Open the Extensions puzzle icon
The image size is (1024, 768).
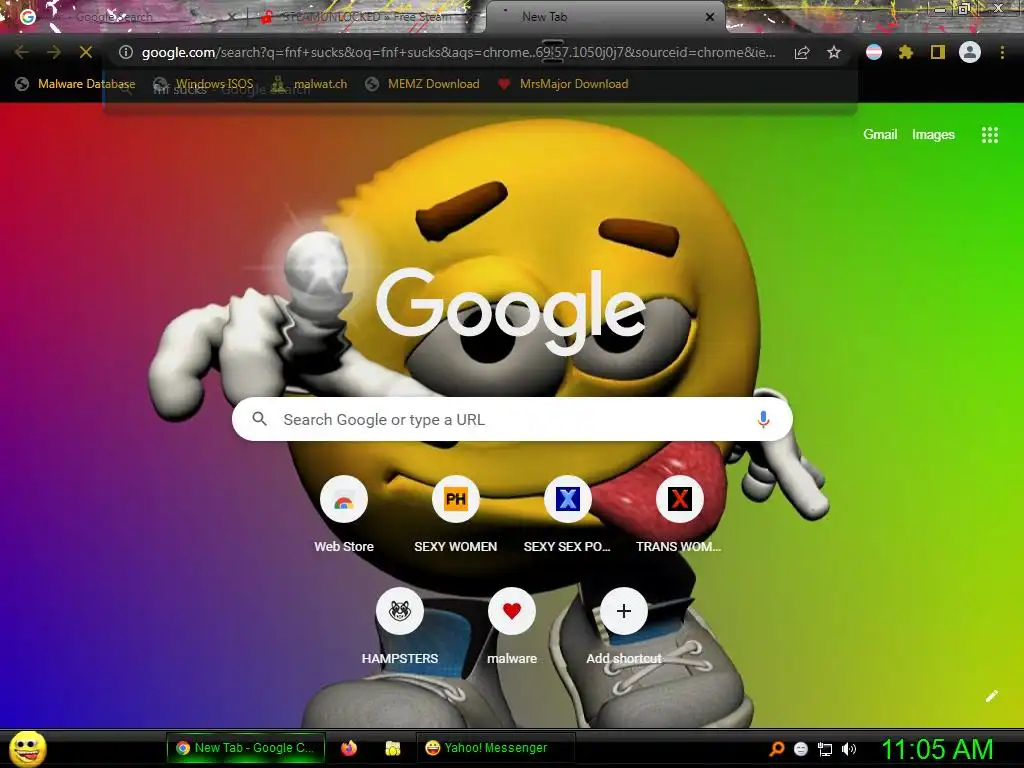pyautogui.click(x=906, y=52)
